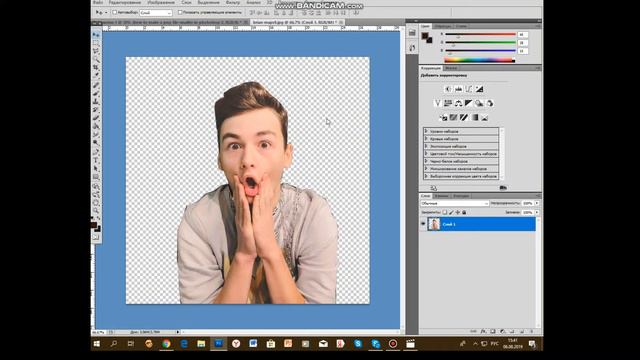Switch to the Образцы tab
This screenshot has width=640, height=360.
(443, 26)
